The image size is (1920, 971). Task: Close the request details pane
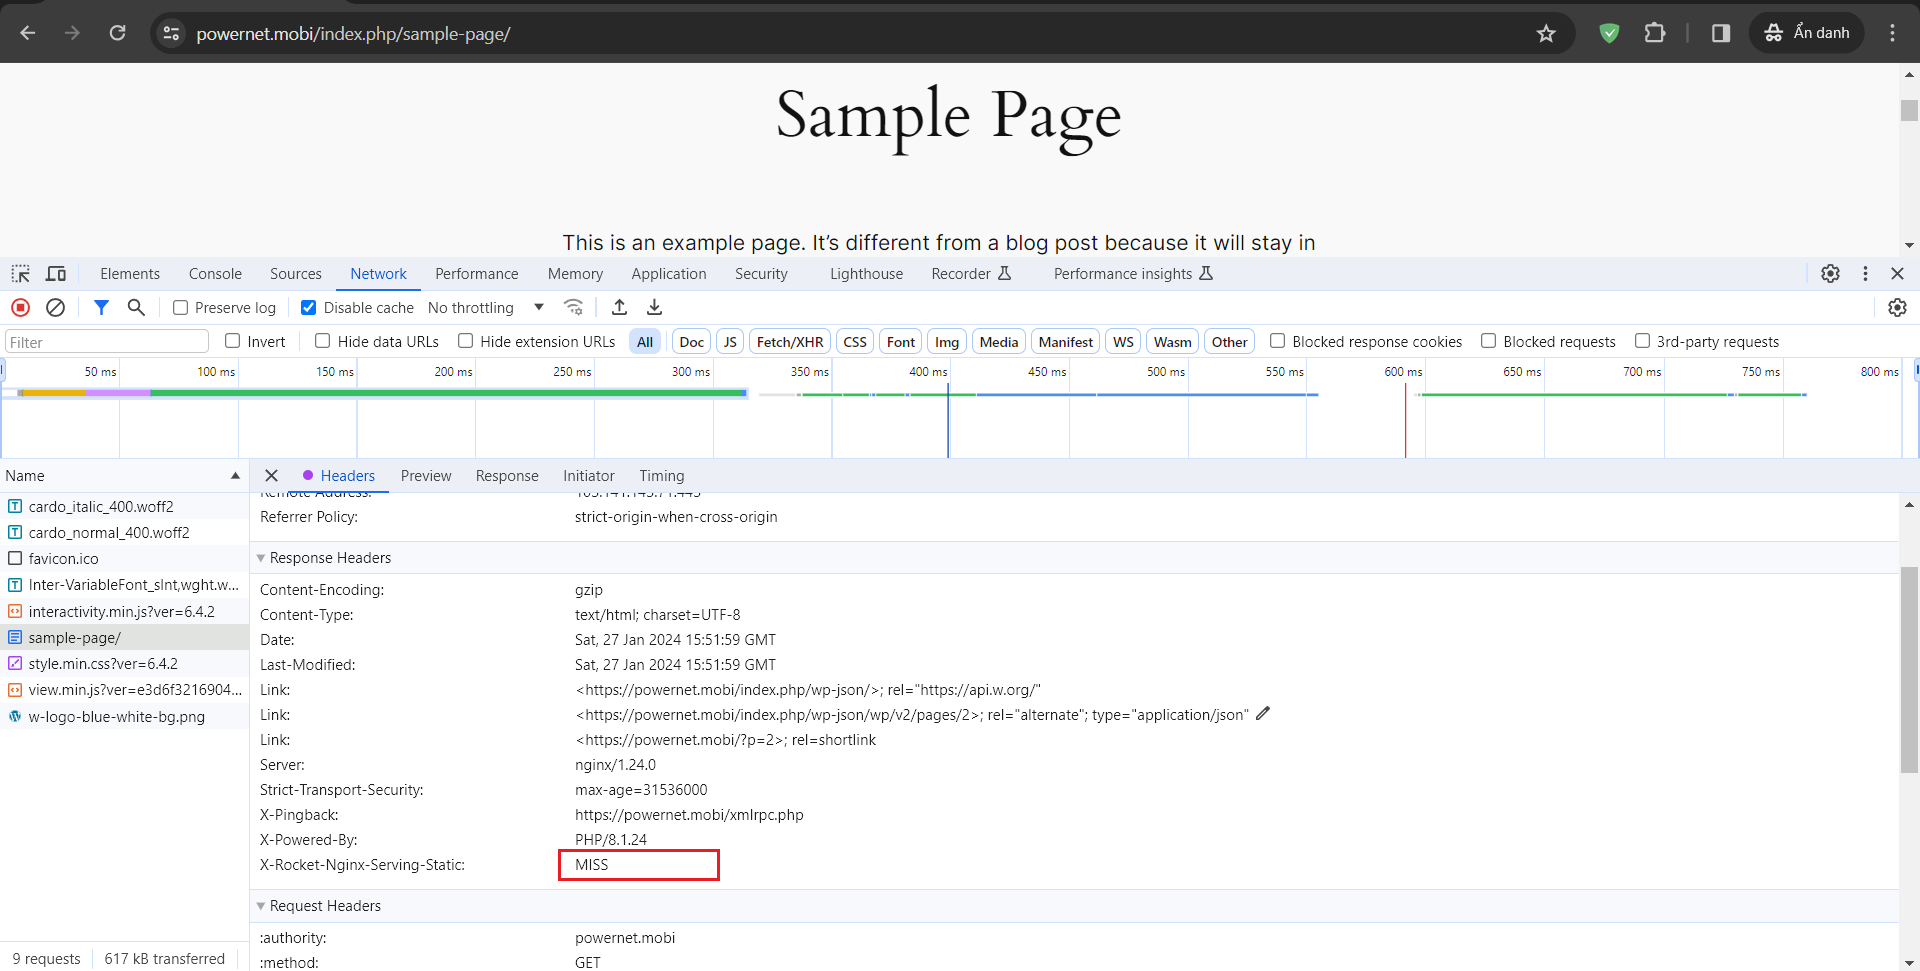(271, 476)
